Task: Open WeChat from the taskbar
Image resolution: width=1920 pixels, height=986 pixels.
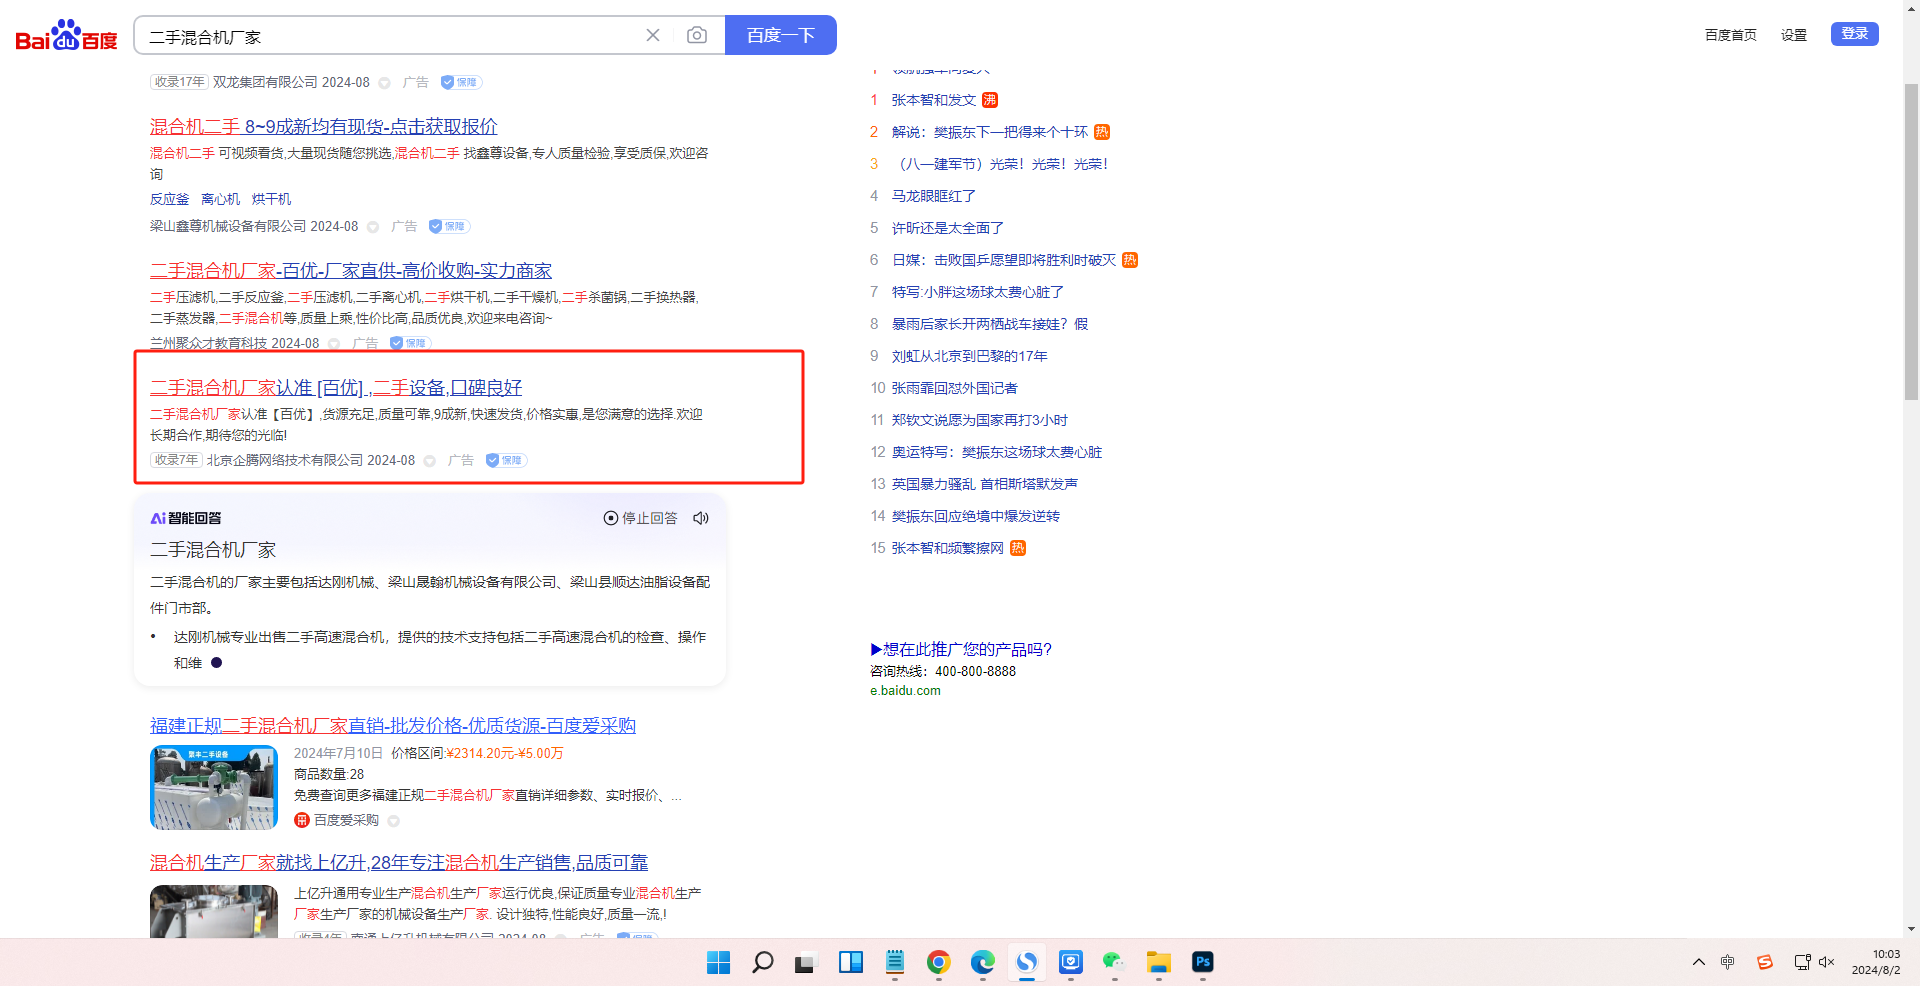Action: 1113,962
